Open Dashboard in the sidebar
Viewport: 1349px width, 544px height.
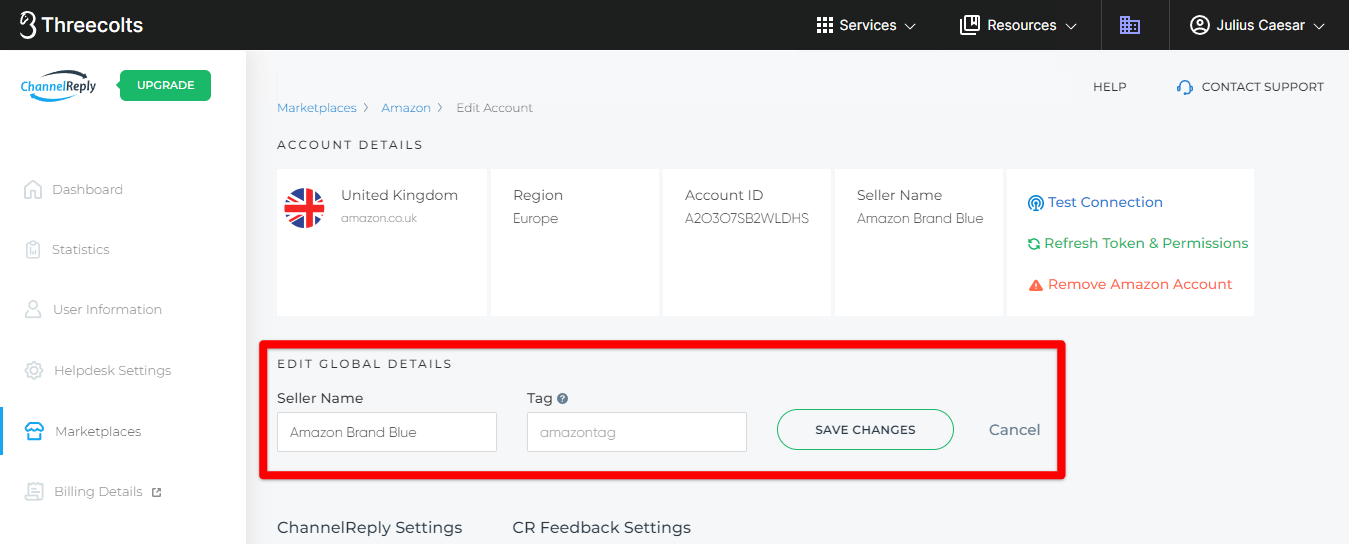pos(87,190)
